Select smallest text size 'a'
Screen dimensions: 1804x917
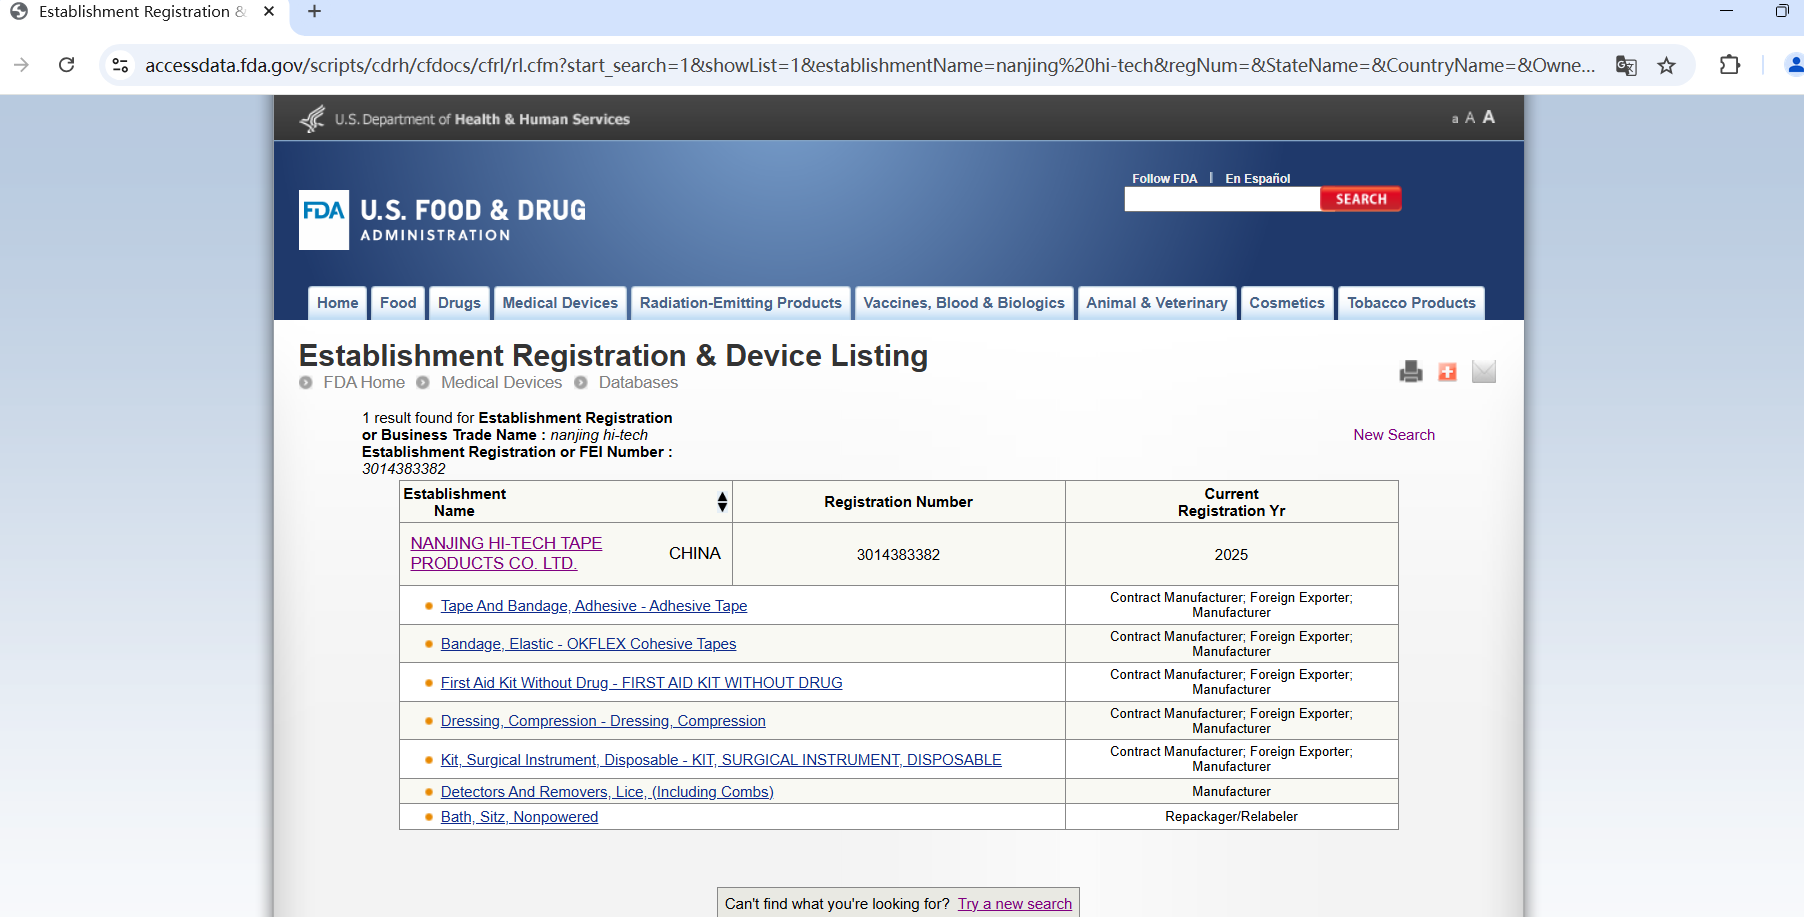[x=1455, y=119]
